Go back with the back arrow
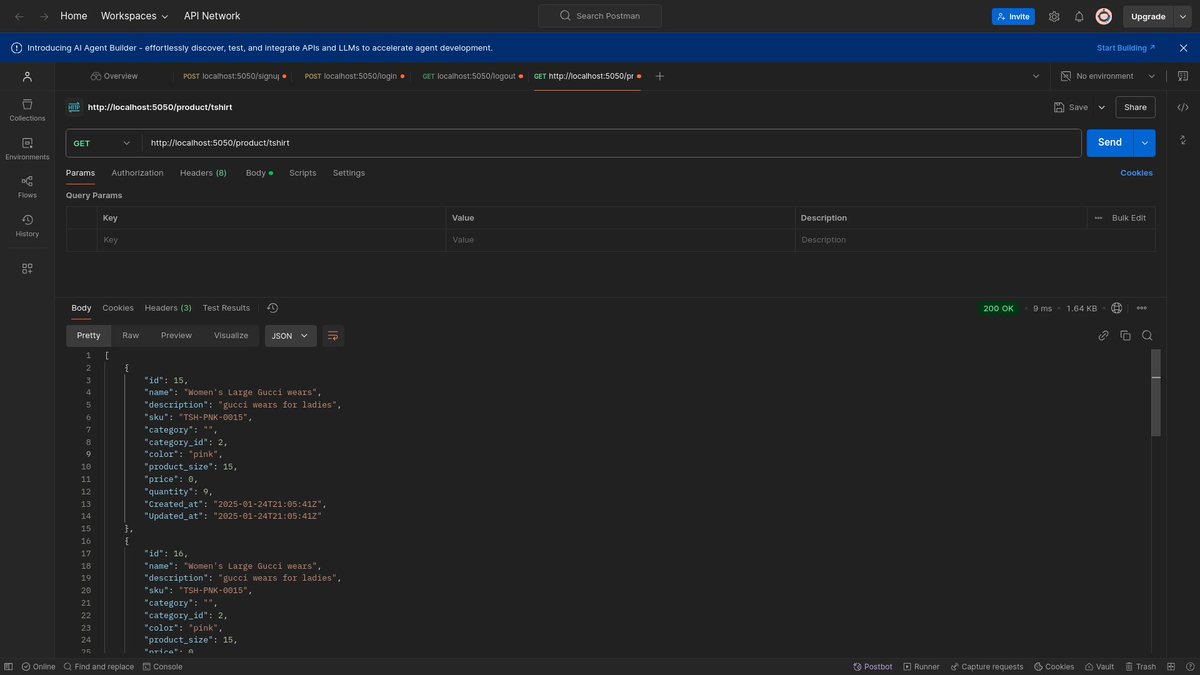The image size is (1200, 675). click(19, 16)
